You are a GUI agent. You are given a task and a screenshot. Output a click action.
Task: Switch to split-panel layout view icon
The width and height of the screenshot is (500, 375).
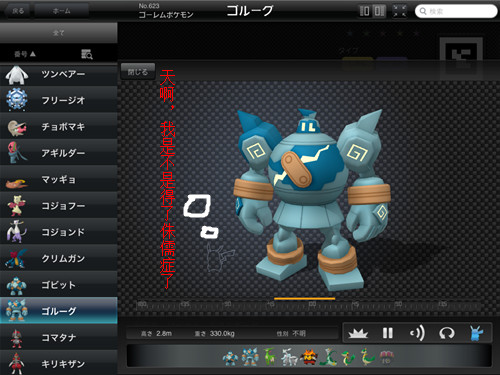click(379, 11)
